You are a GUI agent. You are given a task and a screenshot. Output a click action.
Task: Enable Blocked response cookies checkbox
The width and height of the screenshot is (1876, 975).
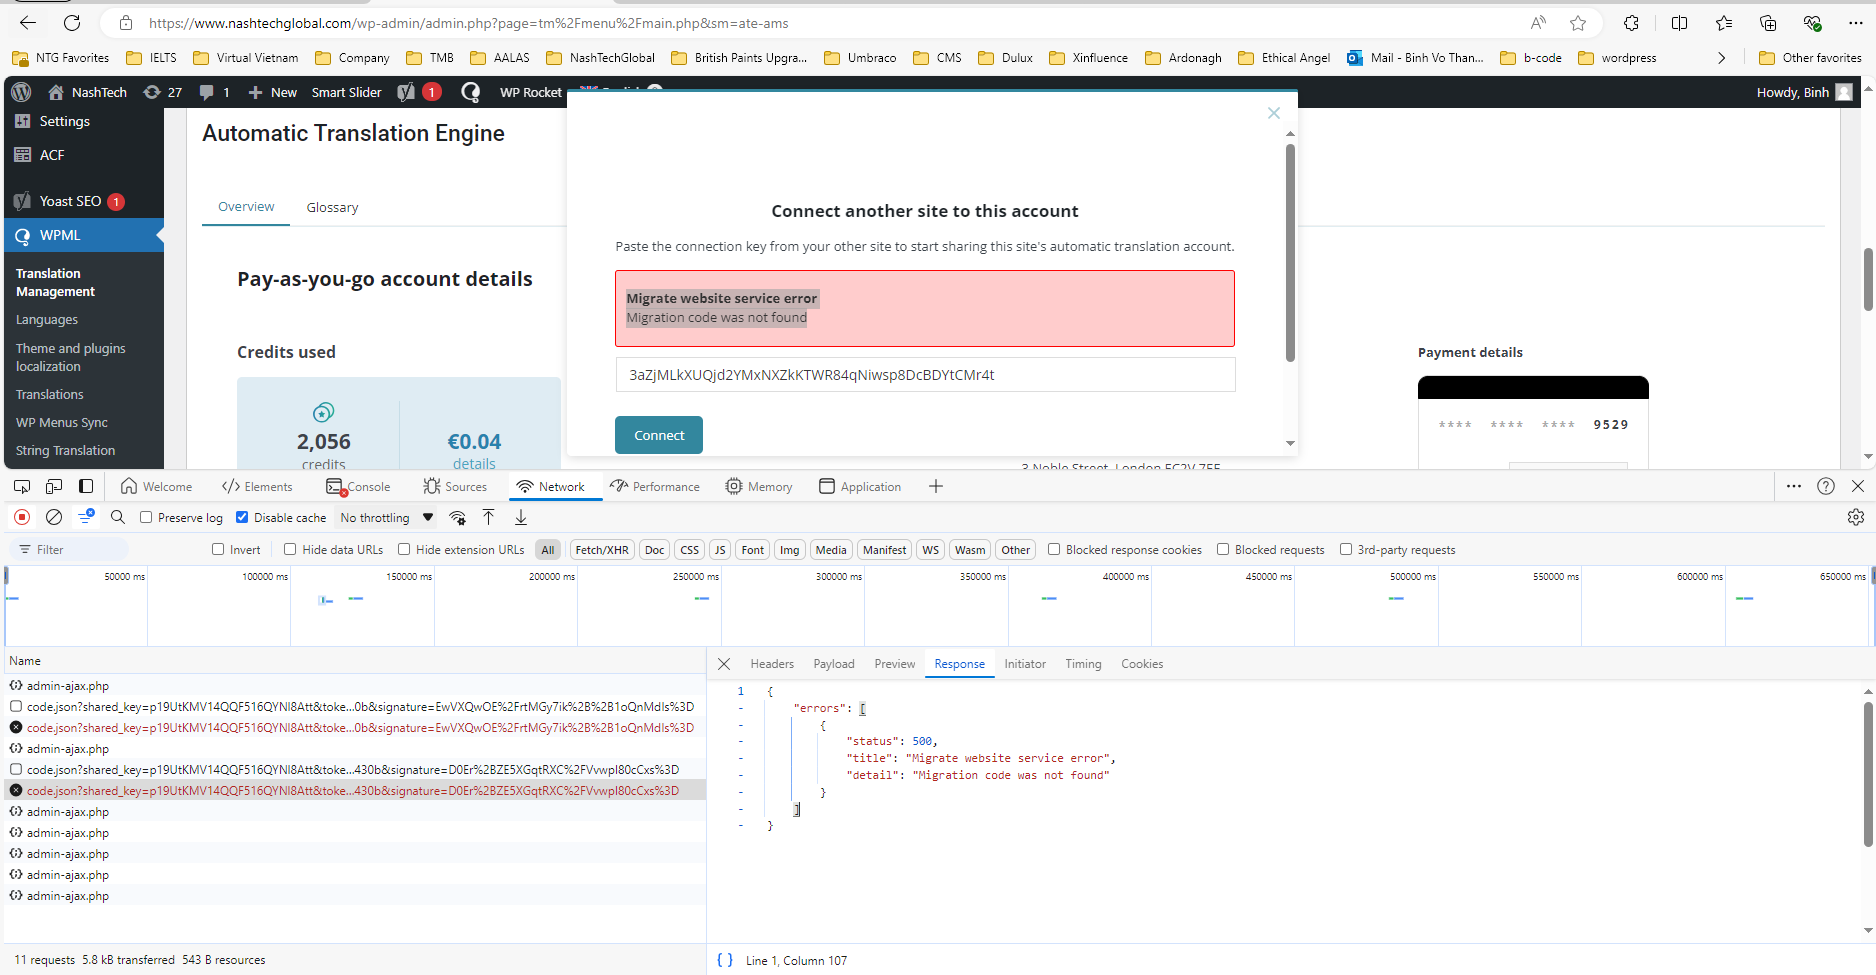click(1054, 549)
